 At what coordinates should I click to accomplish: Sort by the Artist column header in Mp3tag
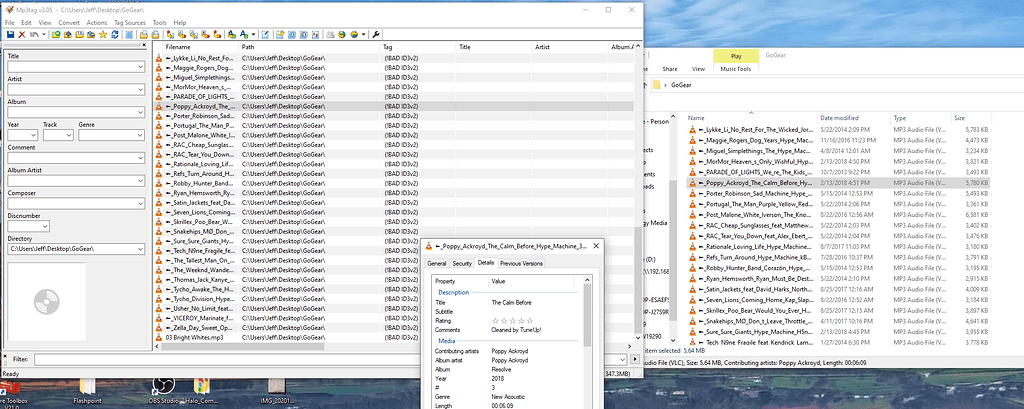pos(570,47)
